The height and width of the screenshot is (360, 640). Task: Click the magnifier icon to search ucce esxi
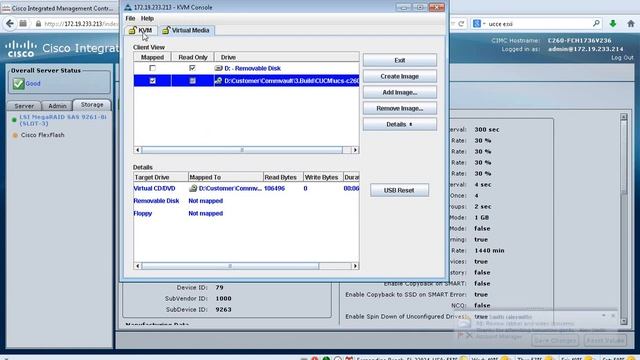(x=596, y=24)
